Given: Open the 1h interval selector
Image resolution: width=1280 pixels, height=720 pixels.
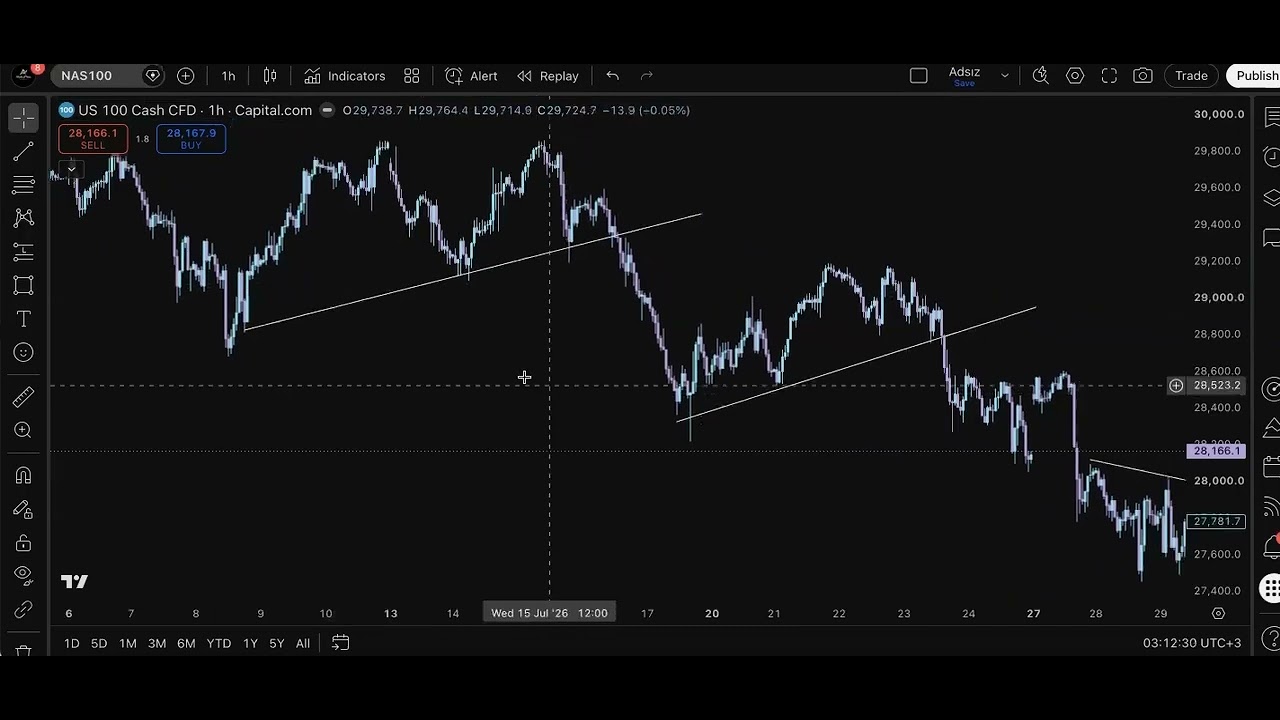Looking at the screenshot, I should click(228, 76).
